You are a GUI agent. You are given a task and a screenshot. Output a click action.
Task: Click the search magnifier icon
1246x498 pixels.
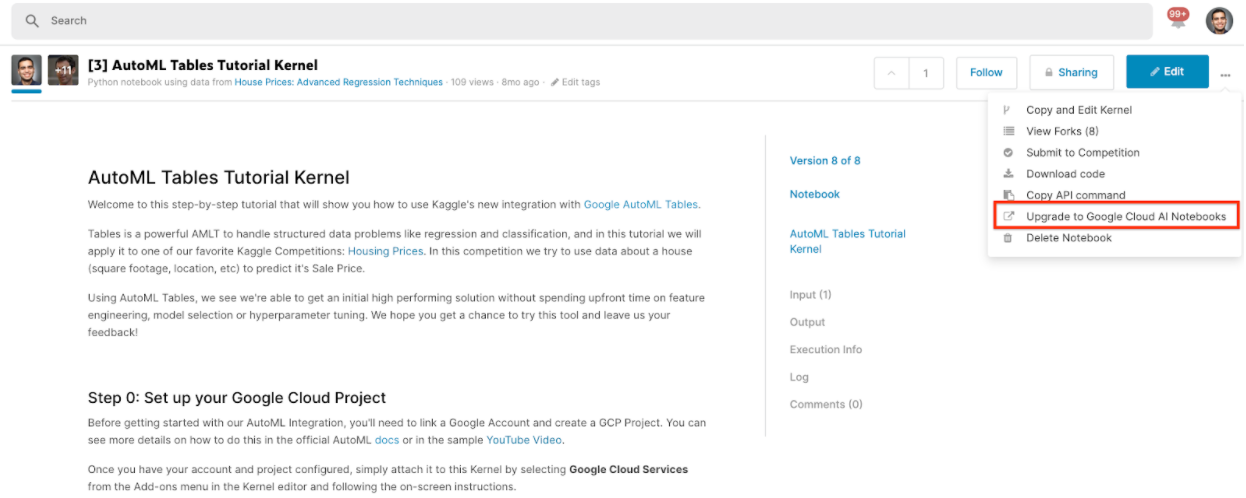coord(32,20)
